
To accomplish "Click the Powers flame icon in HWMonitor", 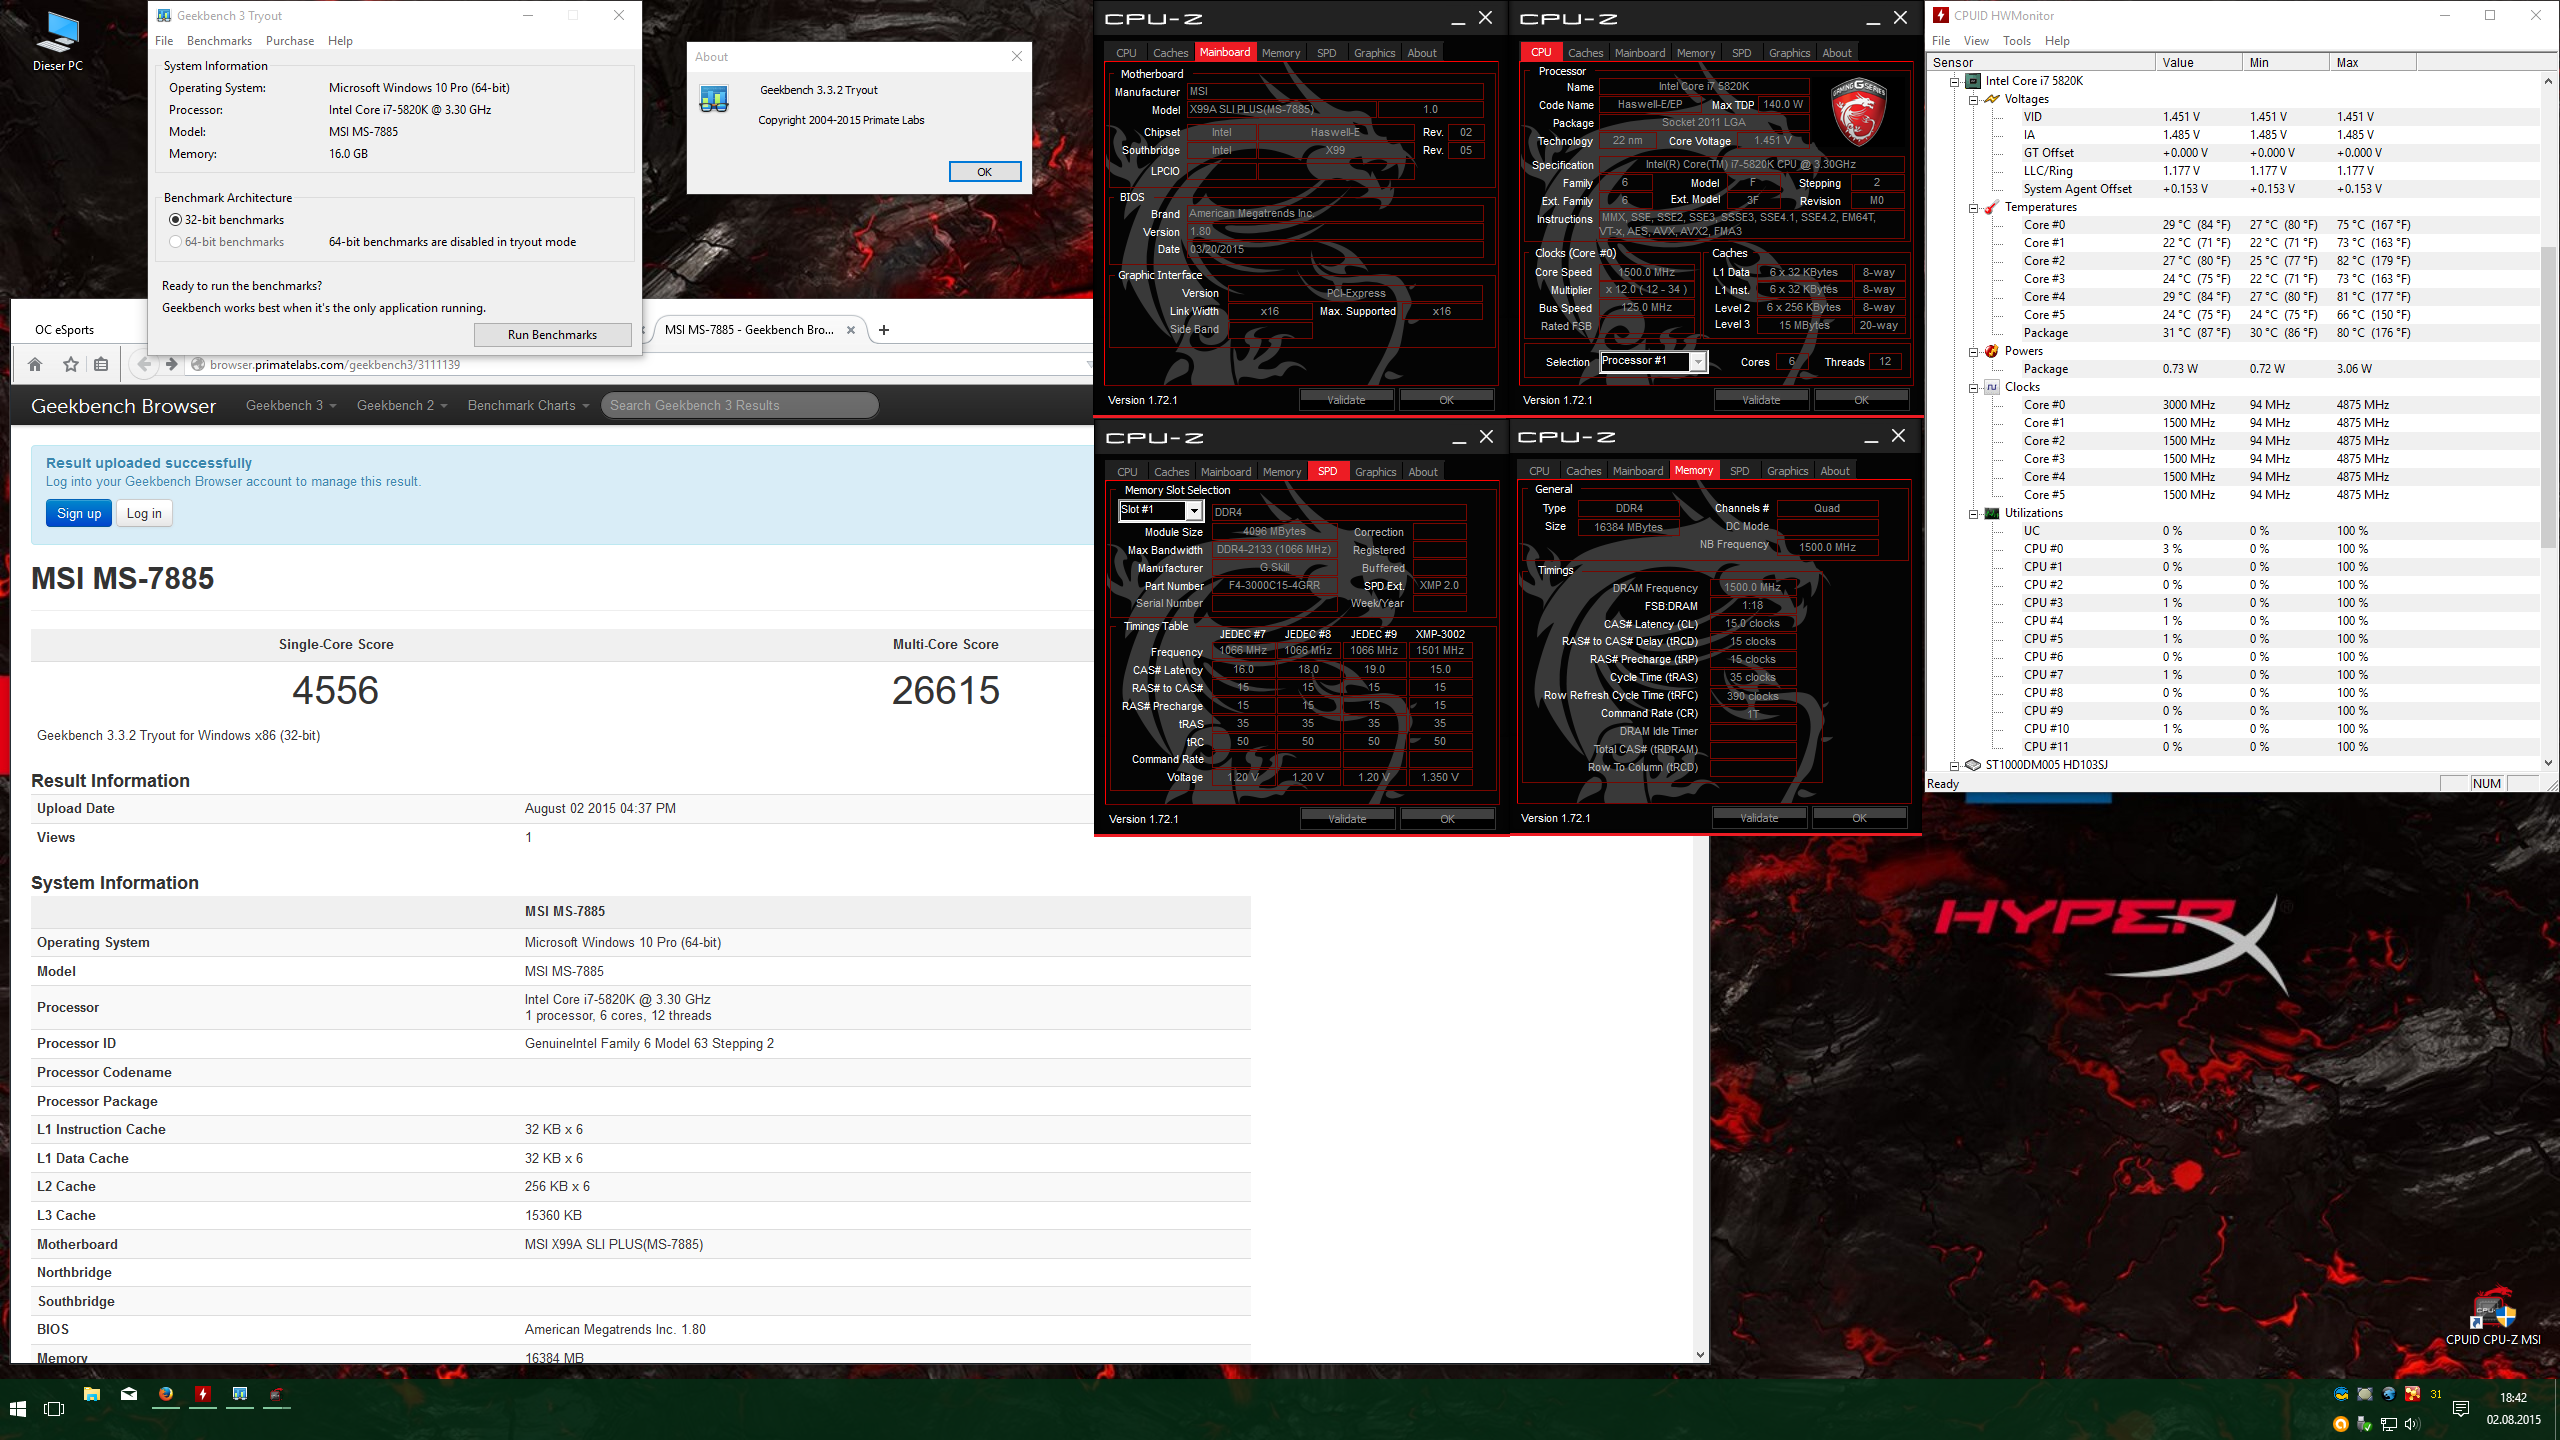I will [1992, 351].
